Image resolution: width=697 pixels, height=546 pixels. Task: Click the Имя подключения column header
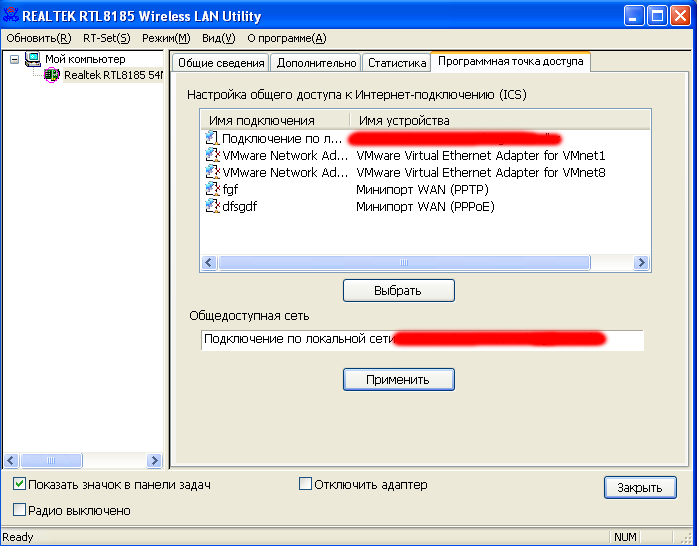[x=275, y=120]
